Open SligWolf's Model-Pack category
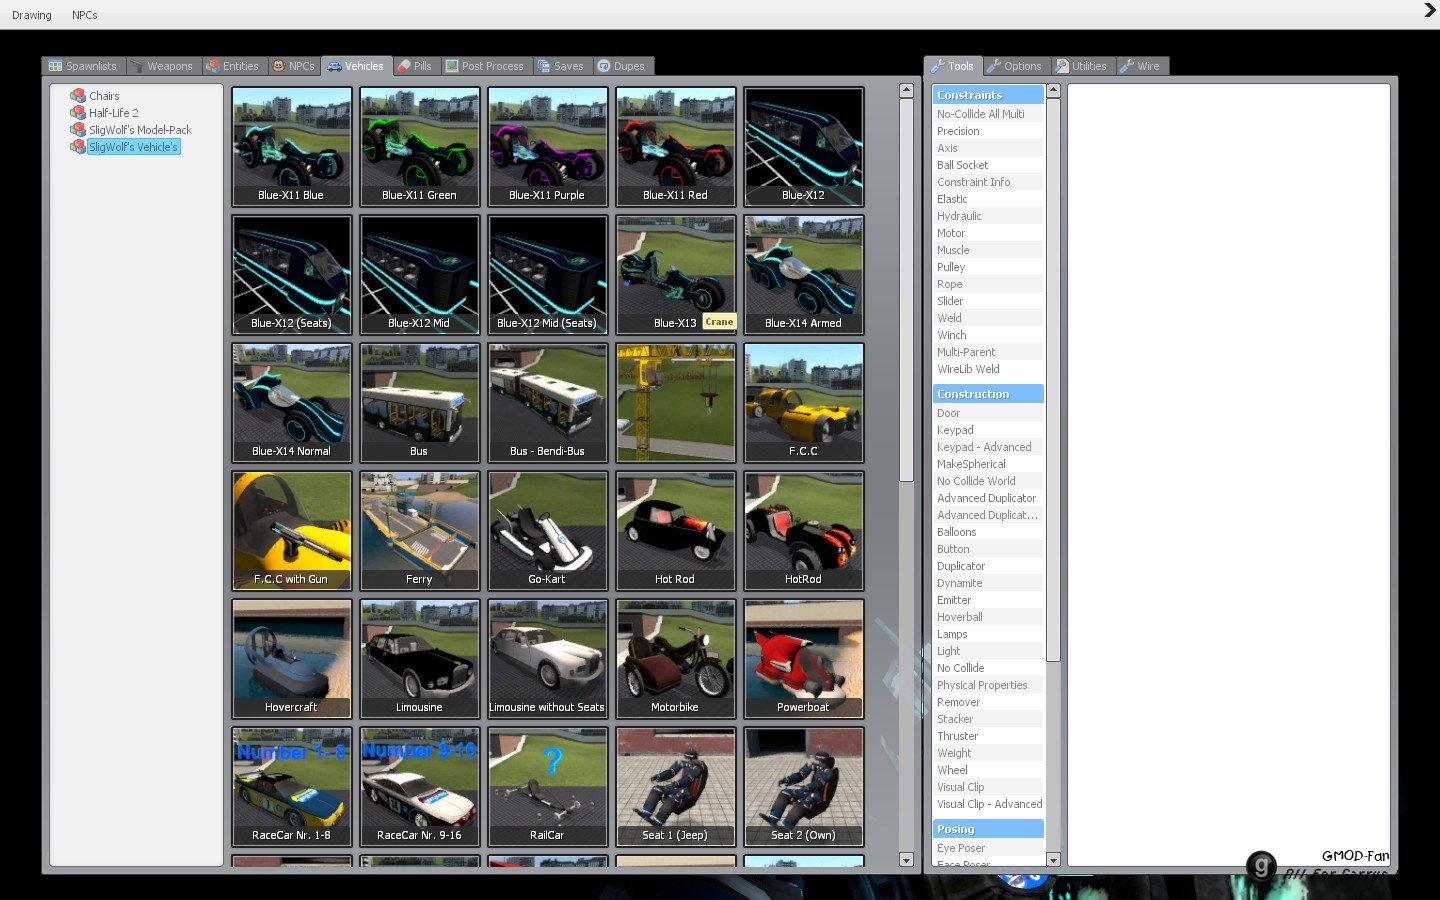Screen dimensions: 1440x900 pos(140,130)
